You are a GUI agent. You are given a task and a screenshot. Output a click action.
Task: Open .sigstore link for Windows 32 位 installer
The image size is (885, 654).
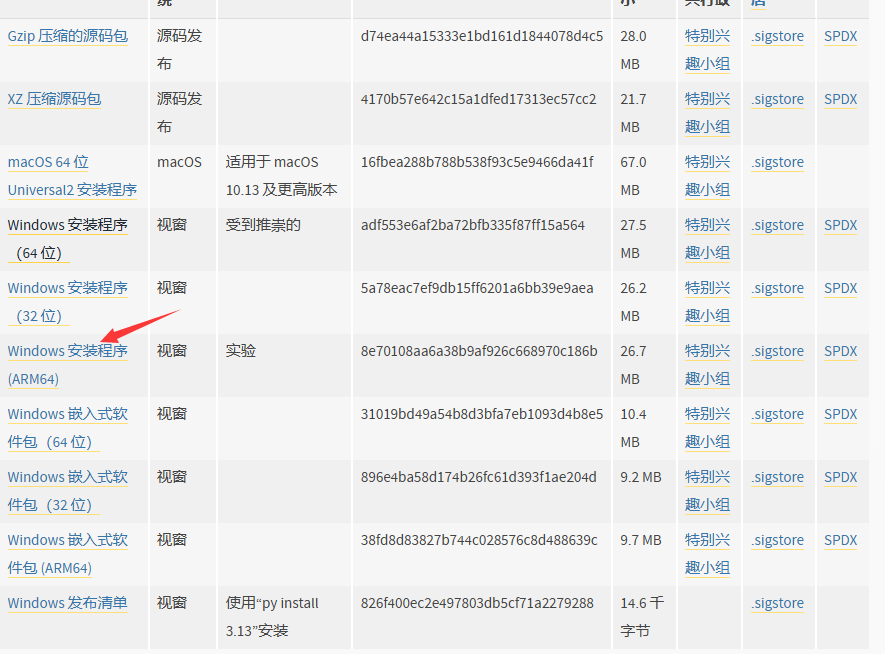[777, 288]
